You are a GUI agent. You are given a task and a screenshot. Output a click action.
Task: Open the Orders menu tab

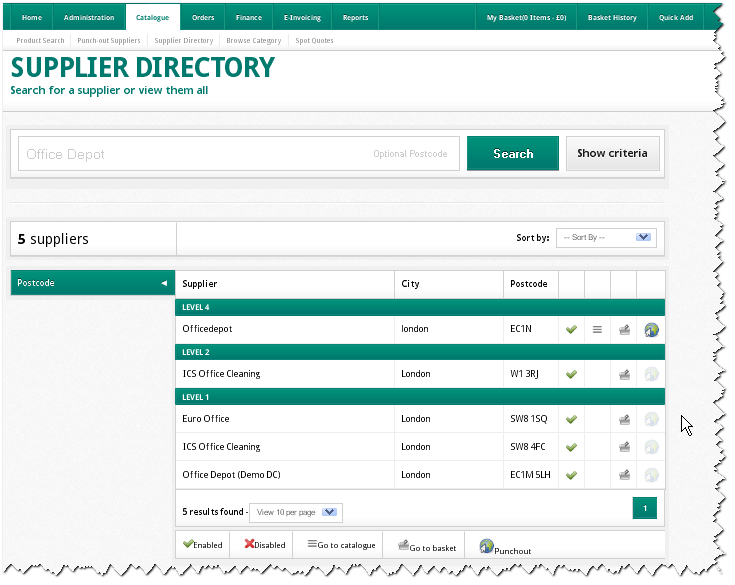click(203, 17)
